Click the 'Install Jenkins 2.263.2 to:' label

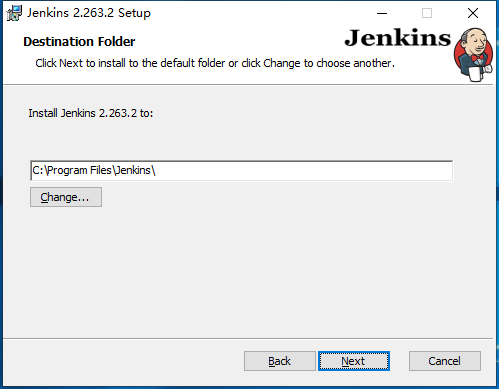[91, 113]
